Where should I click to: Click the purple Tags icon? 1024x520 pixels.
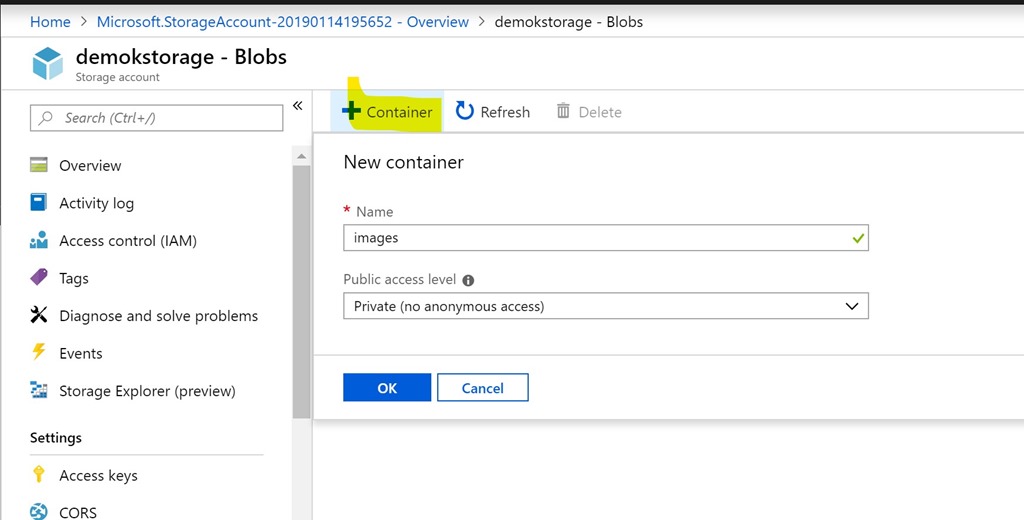[x=39, y=277]
